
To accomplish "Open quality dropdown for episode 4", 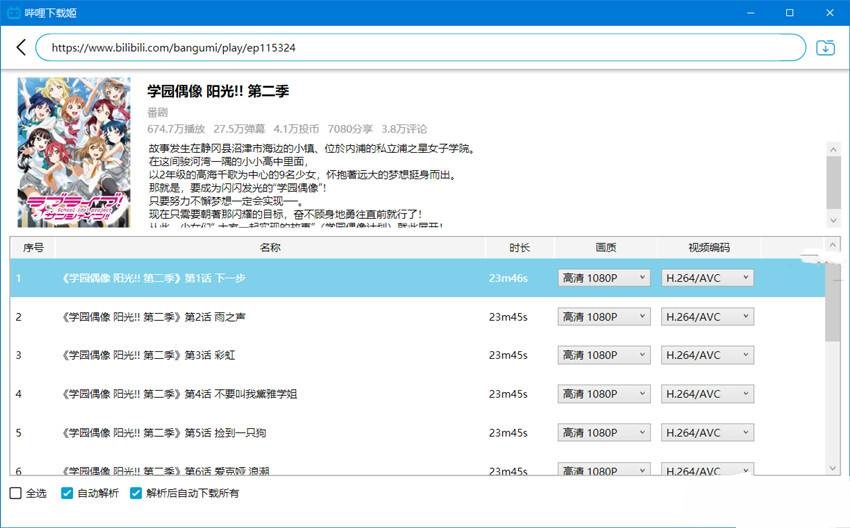I will coord(604,394).
